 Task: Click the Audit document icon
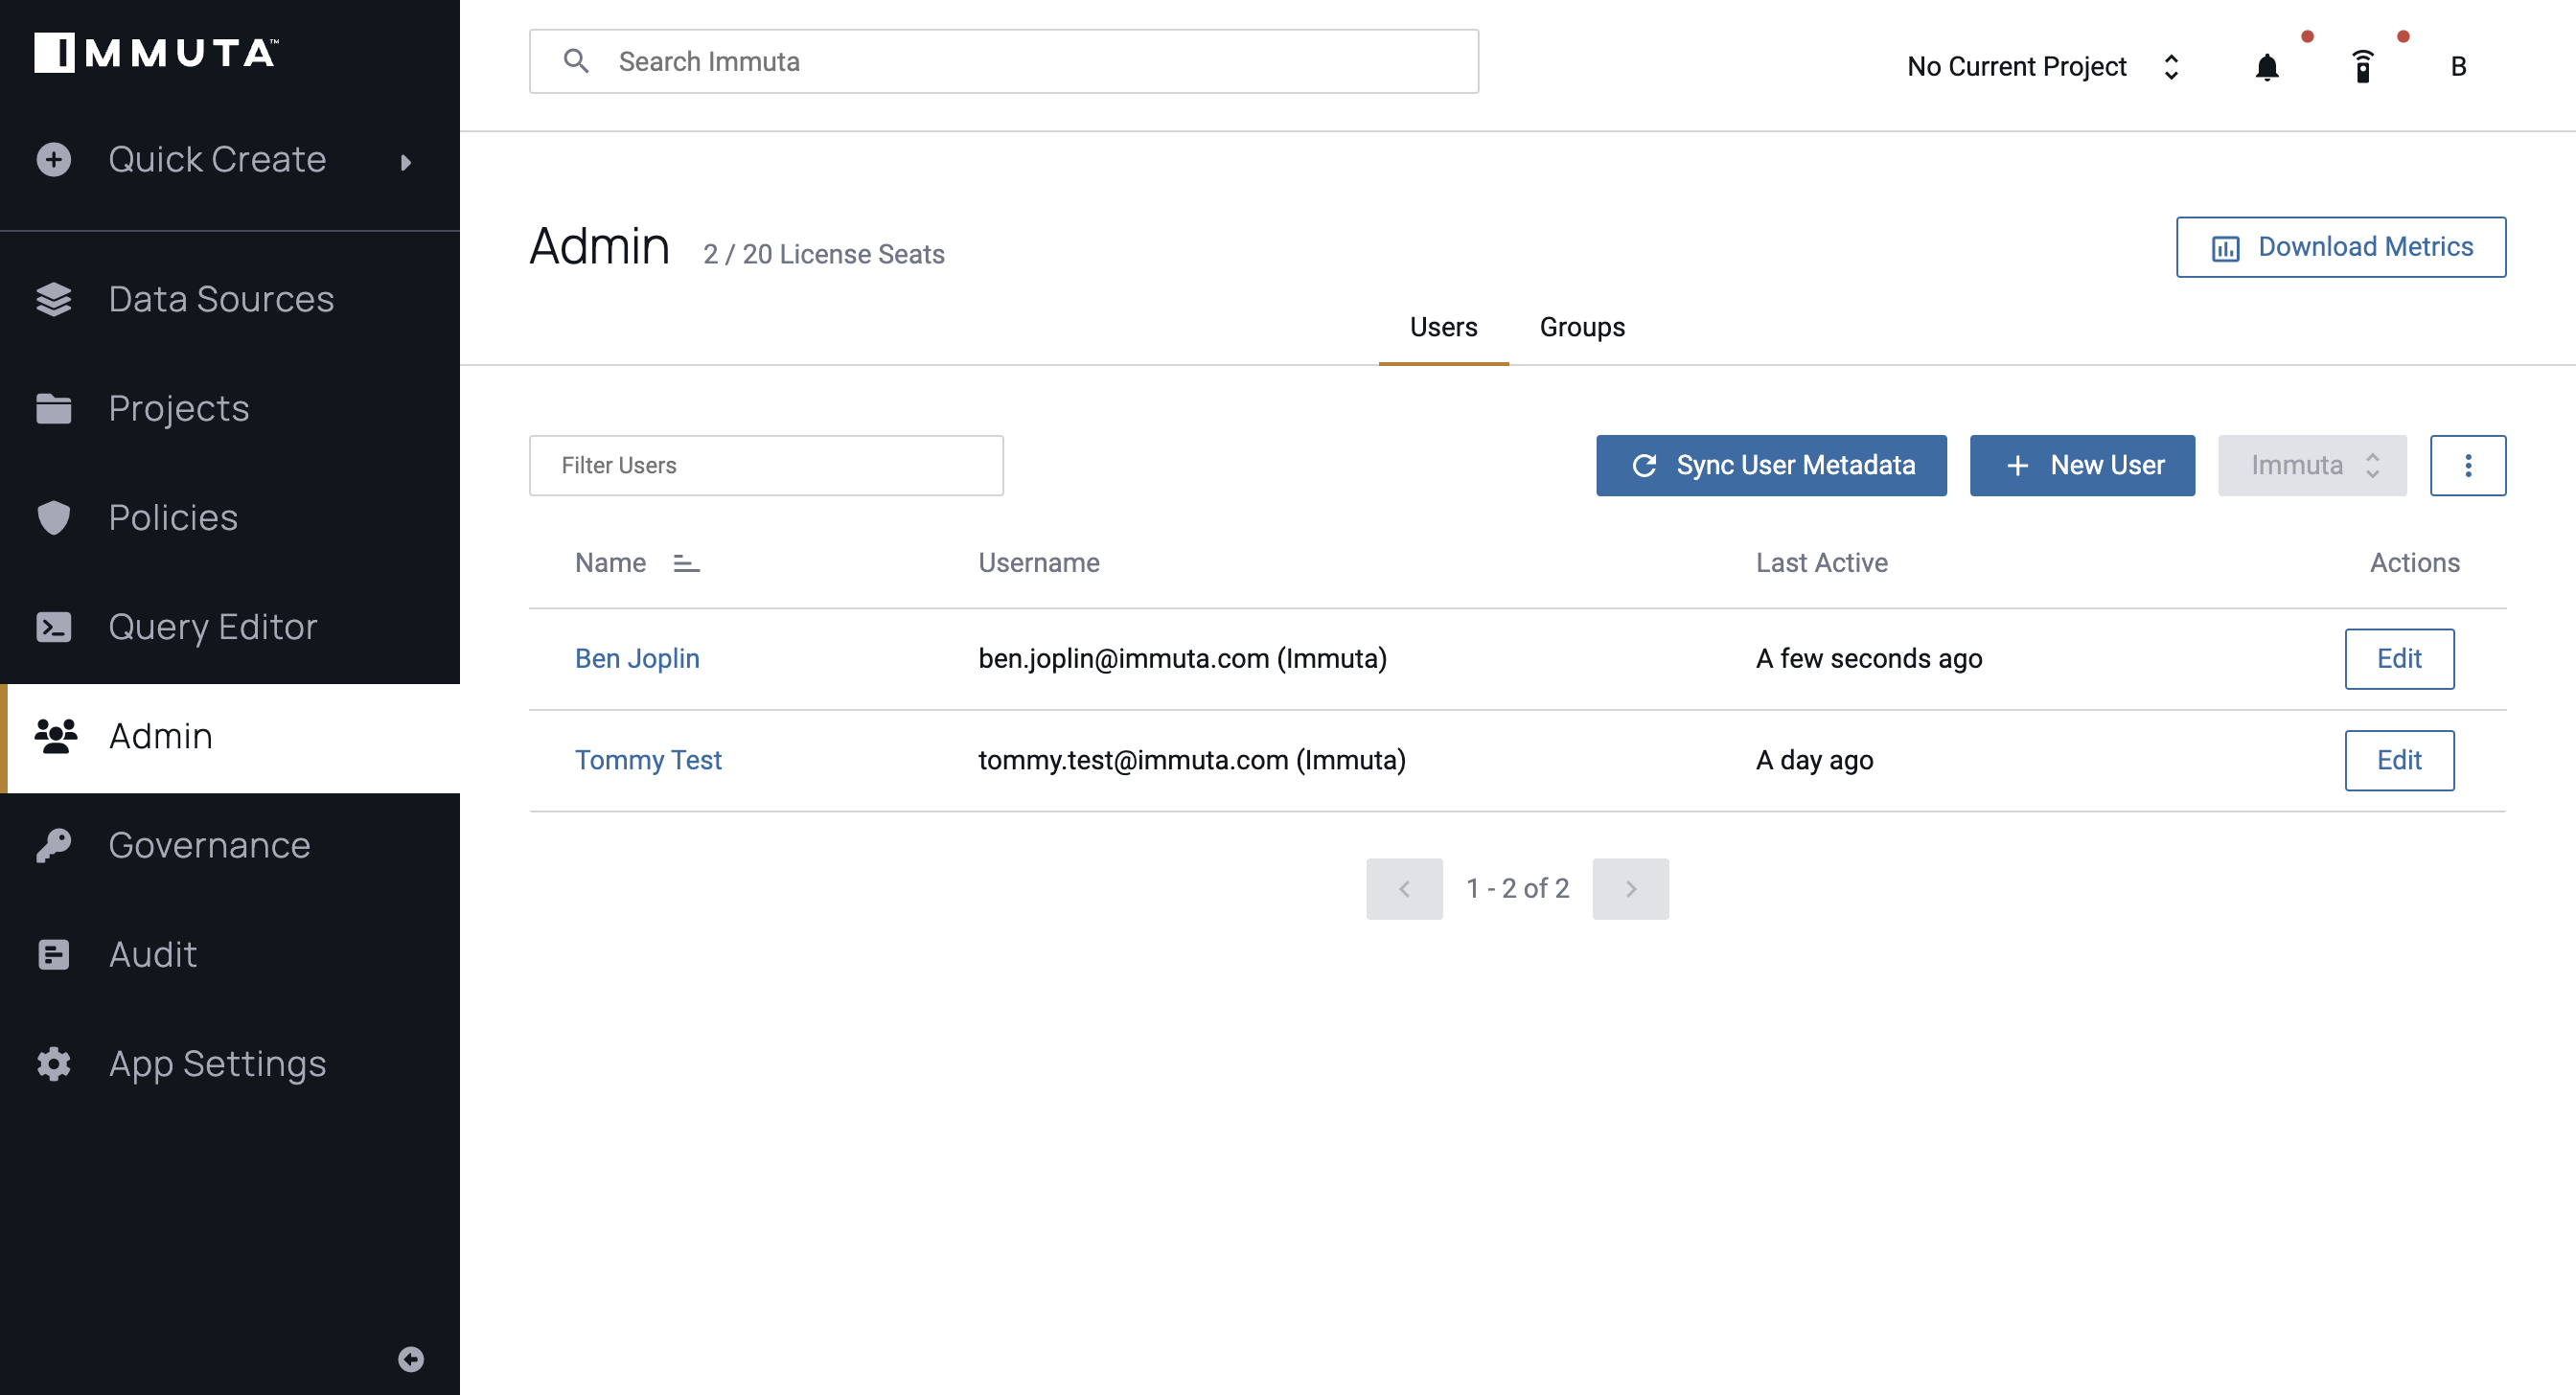click(x=54, y=954)
